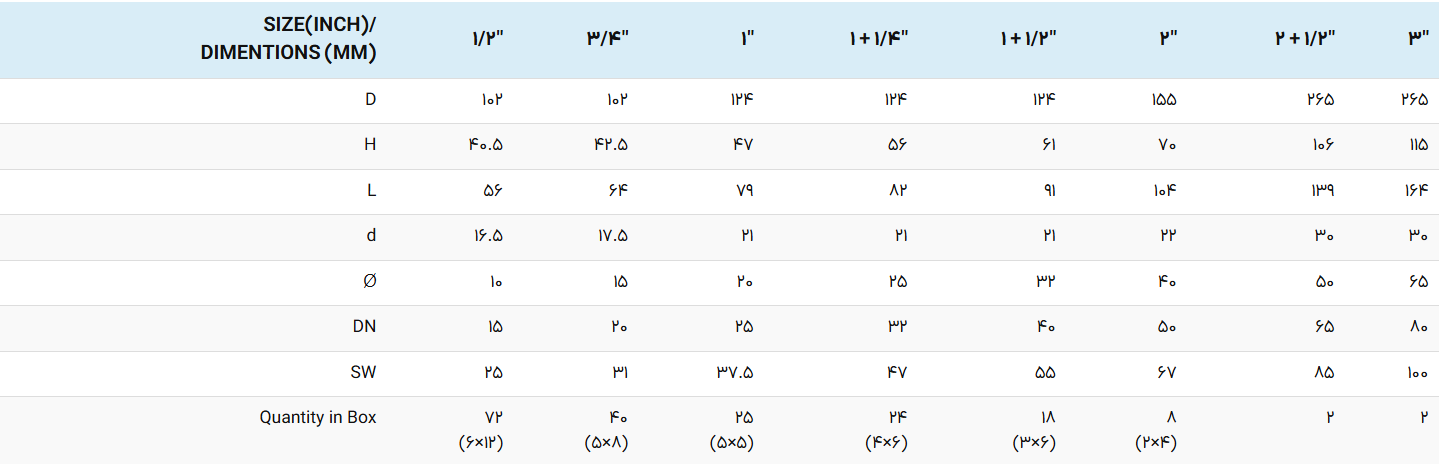Image resolution: width=1441 pixels, height=464 pixels.
Task: Select the 1/2" column header
Action: click(x=487, y=39)
